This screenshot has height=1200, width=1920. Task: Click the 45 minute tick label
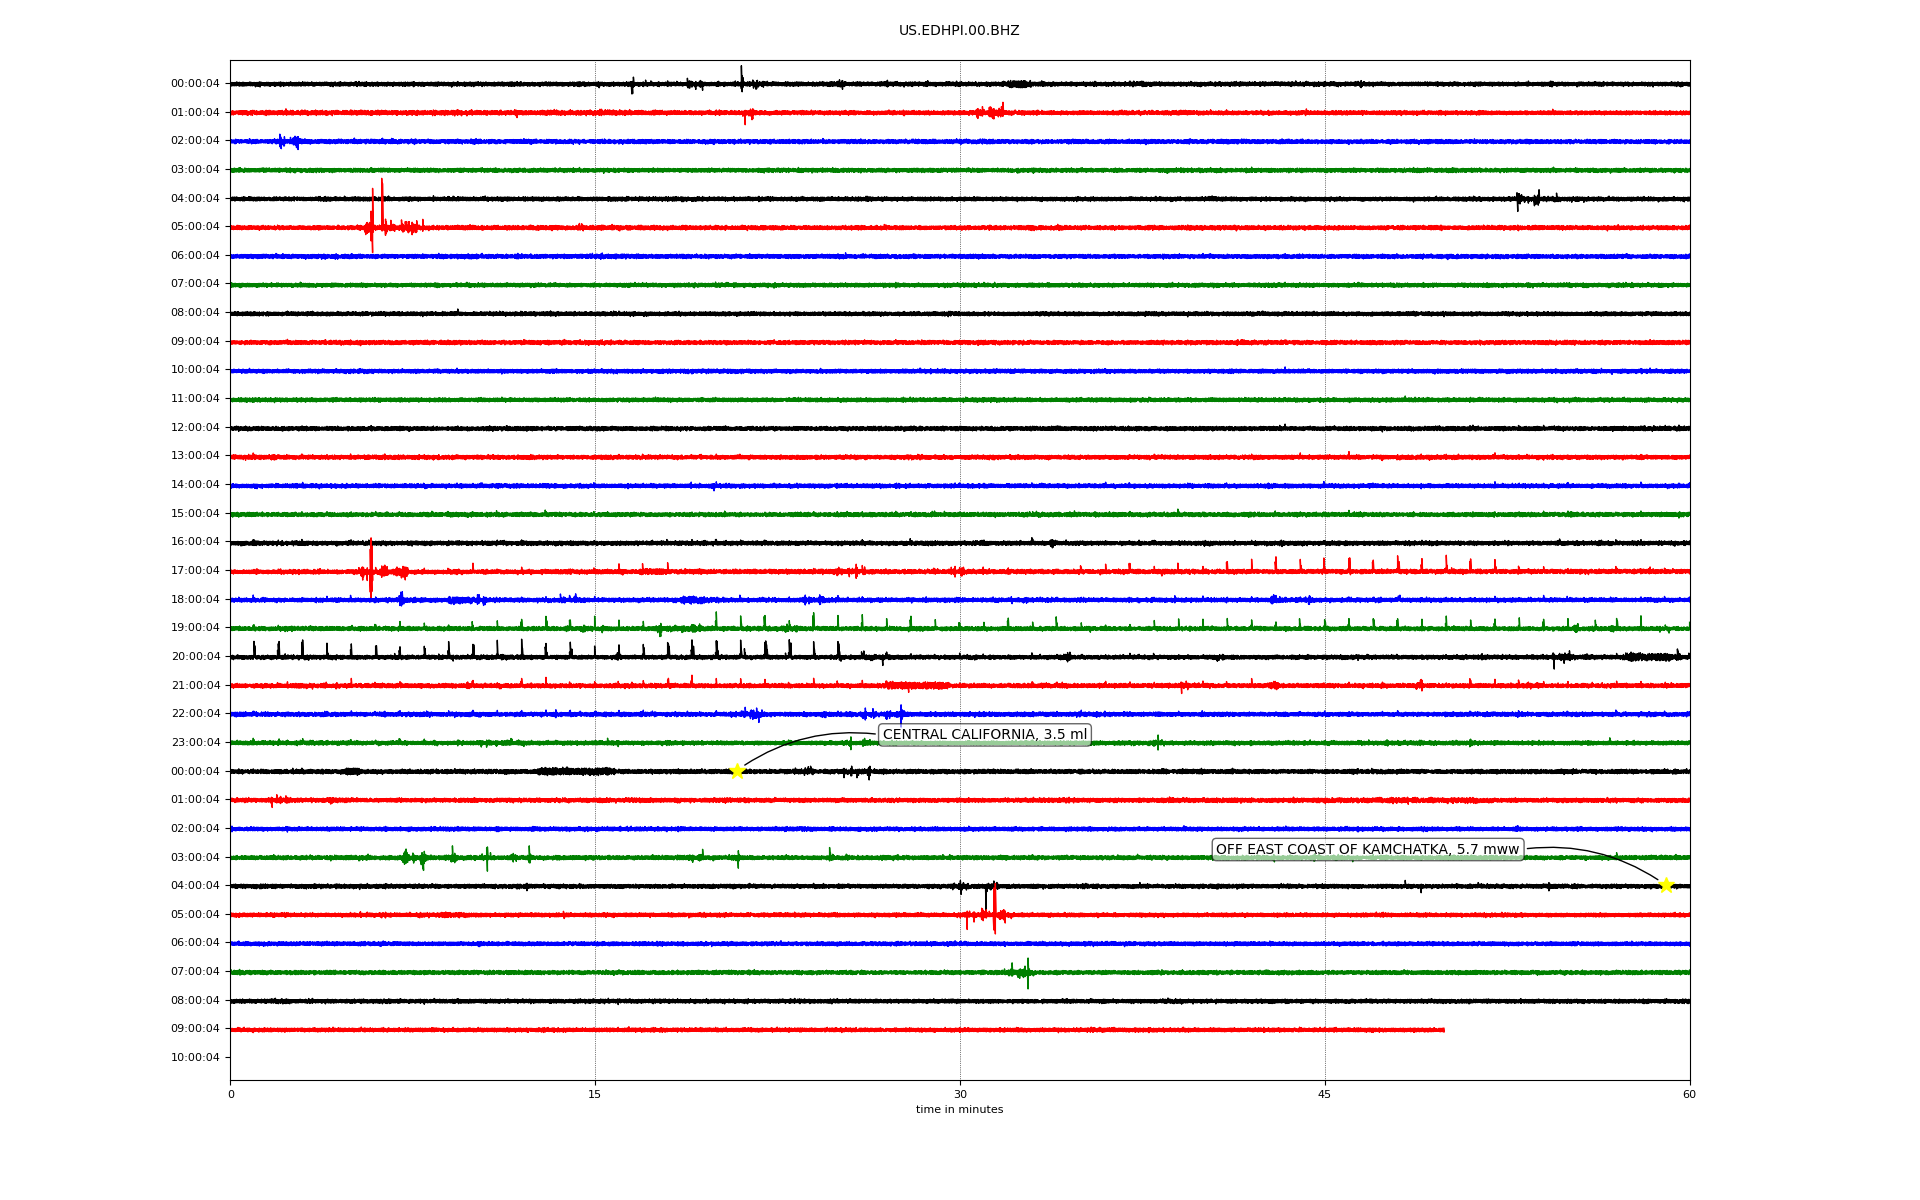[1324, 1094]
